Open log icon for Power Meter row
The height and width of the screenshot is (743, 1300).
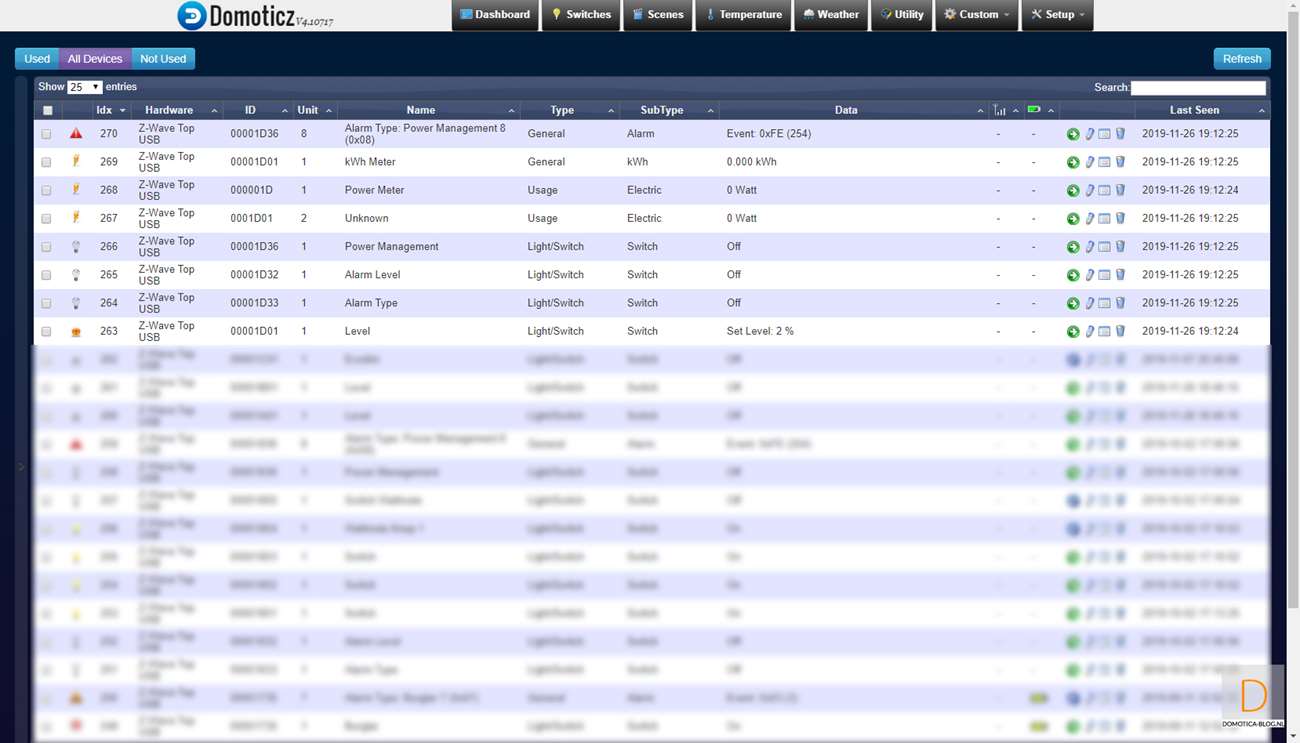pos(1104,190)
